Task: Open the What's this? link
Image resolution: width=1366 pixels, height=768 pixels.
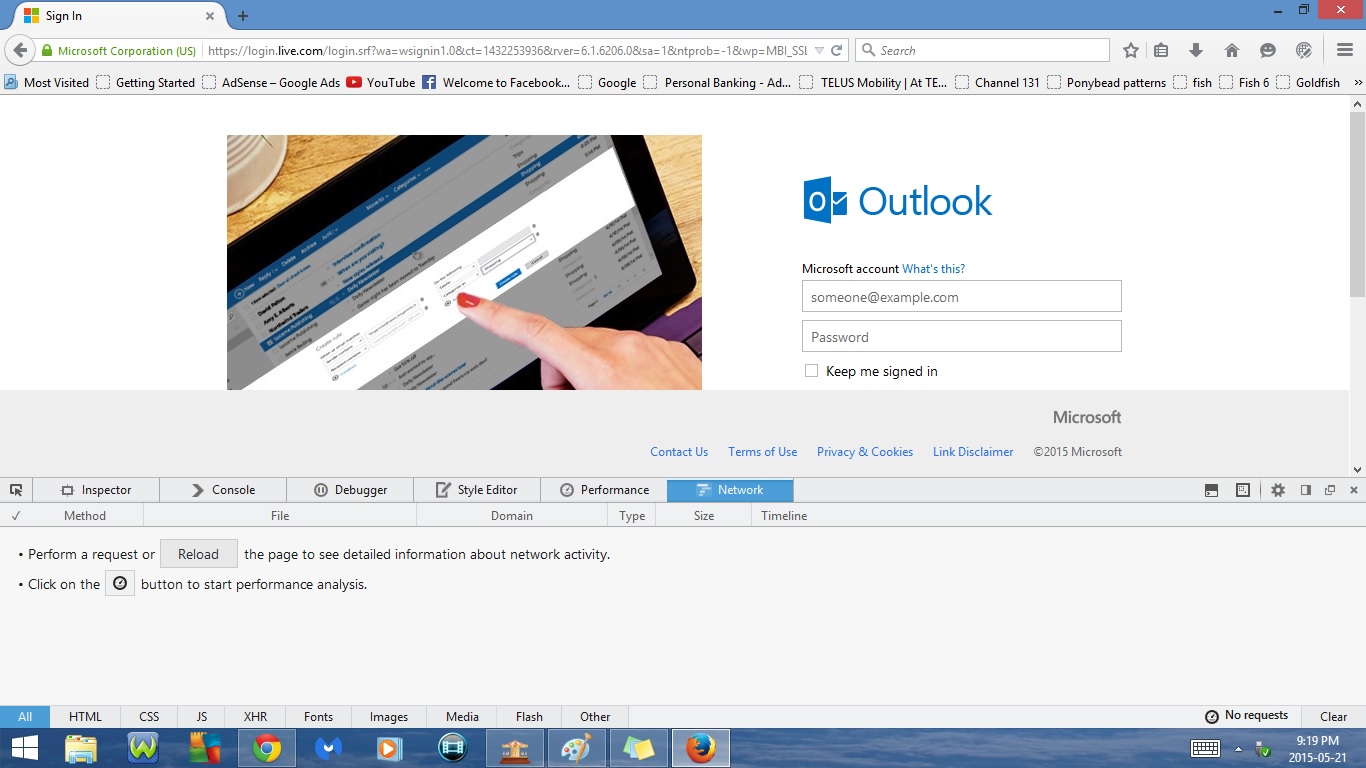Action: click(933, 269)
